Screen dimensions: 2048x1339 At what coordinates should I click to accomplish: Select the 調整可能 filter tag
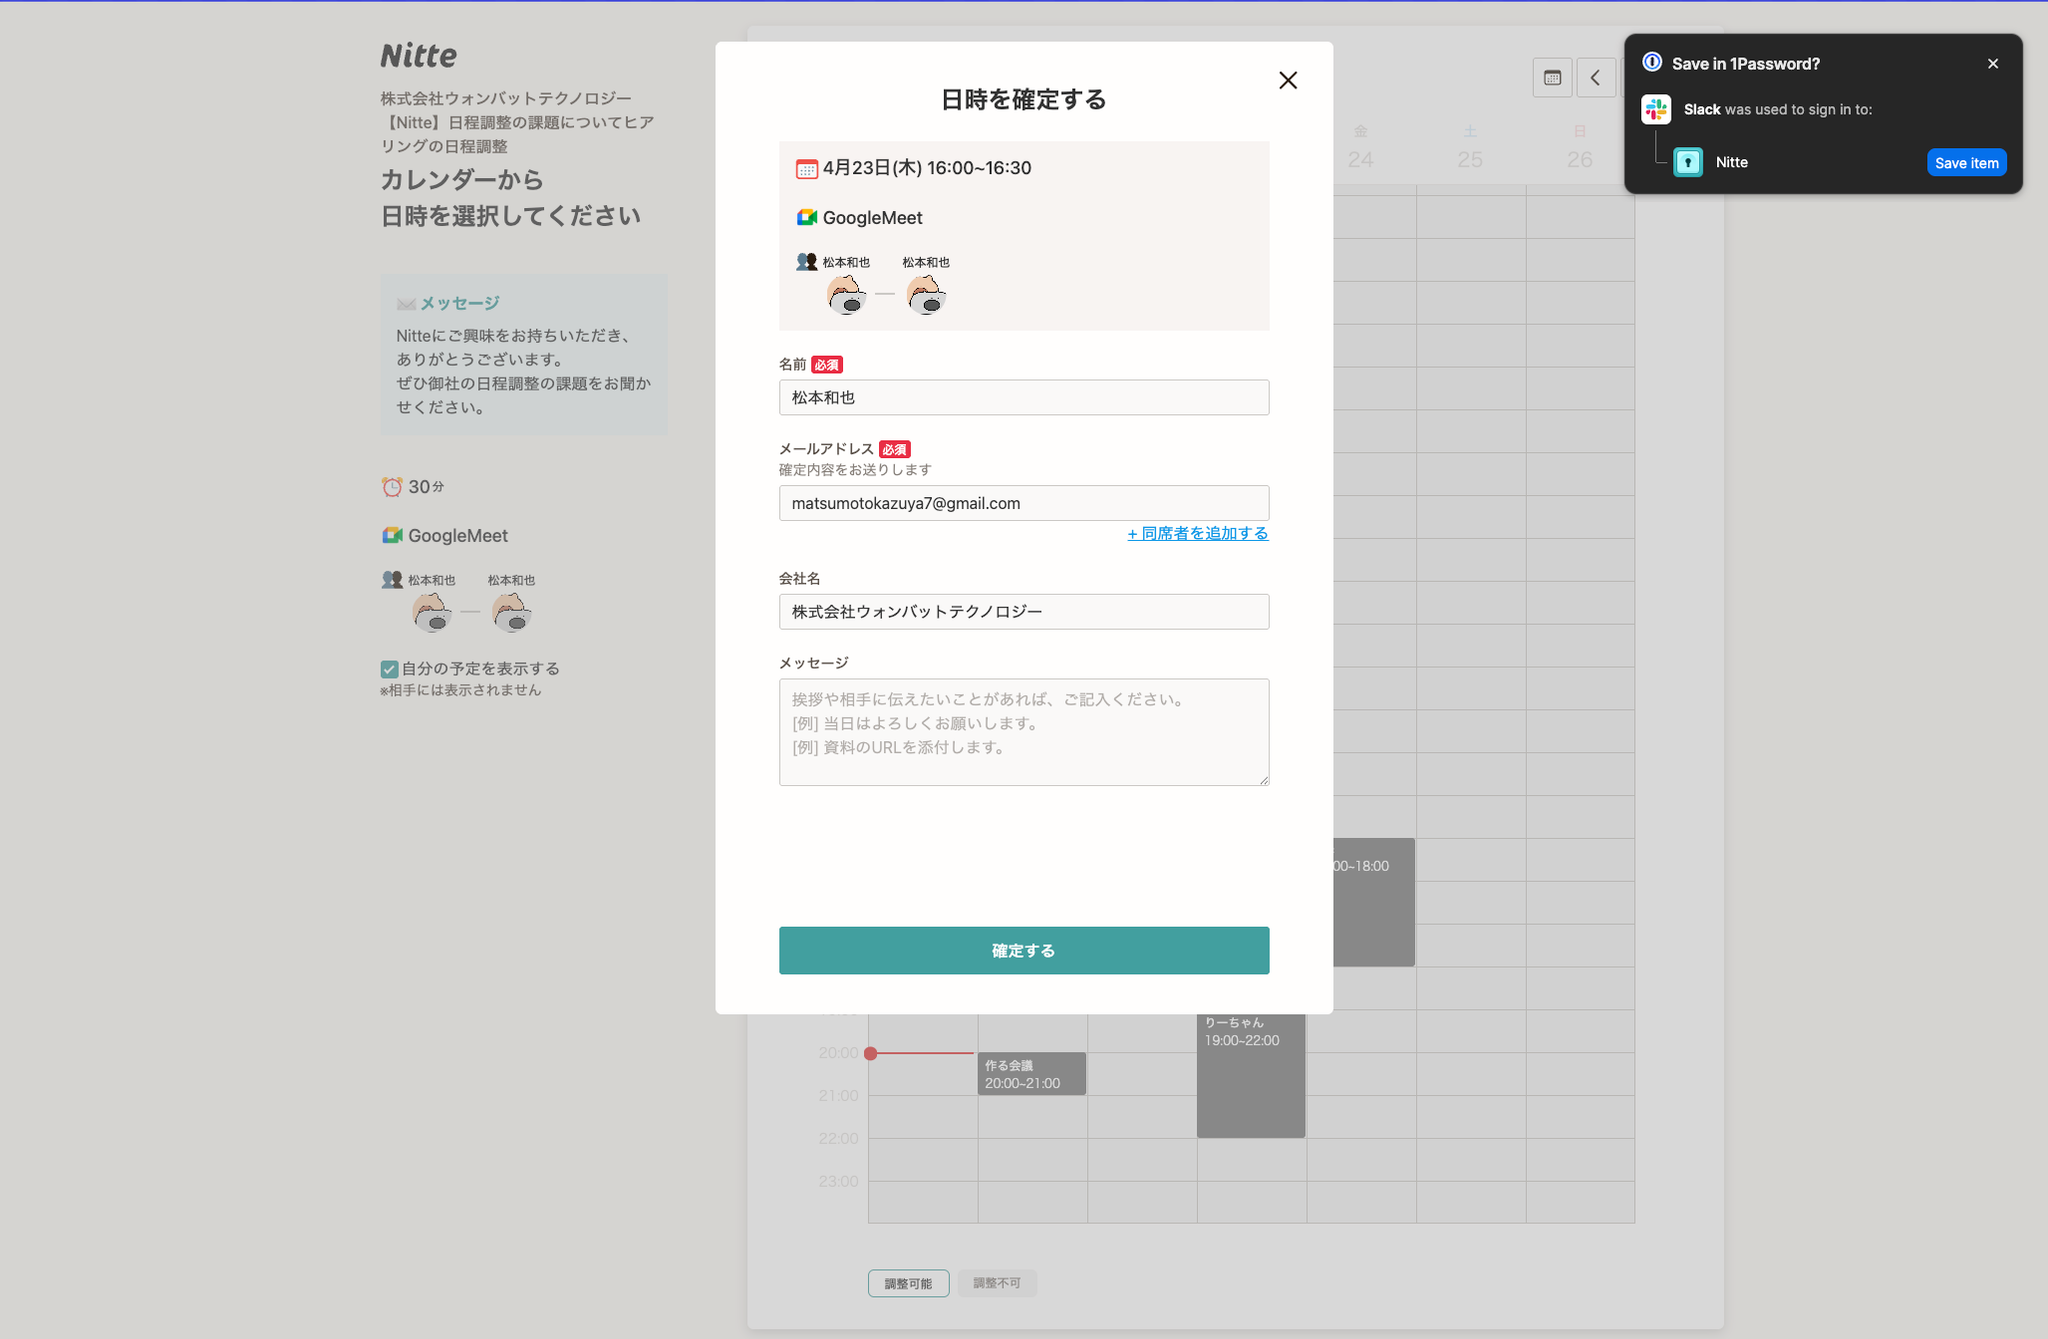pos(908,1283)
